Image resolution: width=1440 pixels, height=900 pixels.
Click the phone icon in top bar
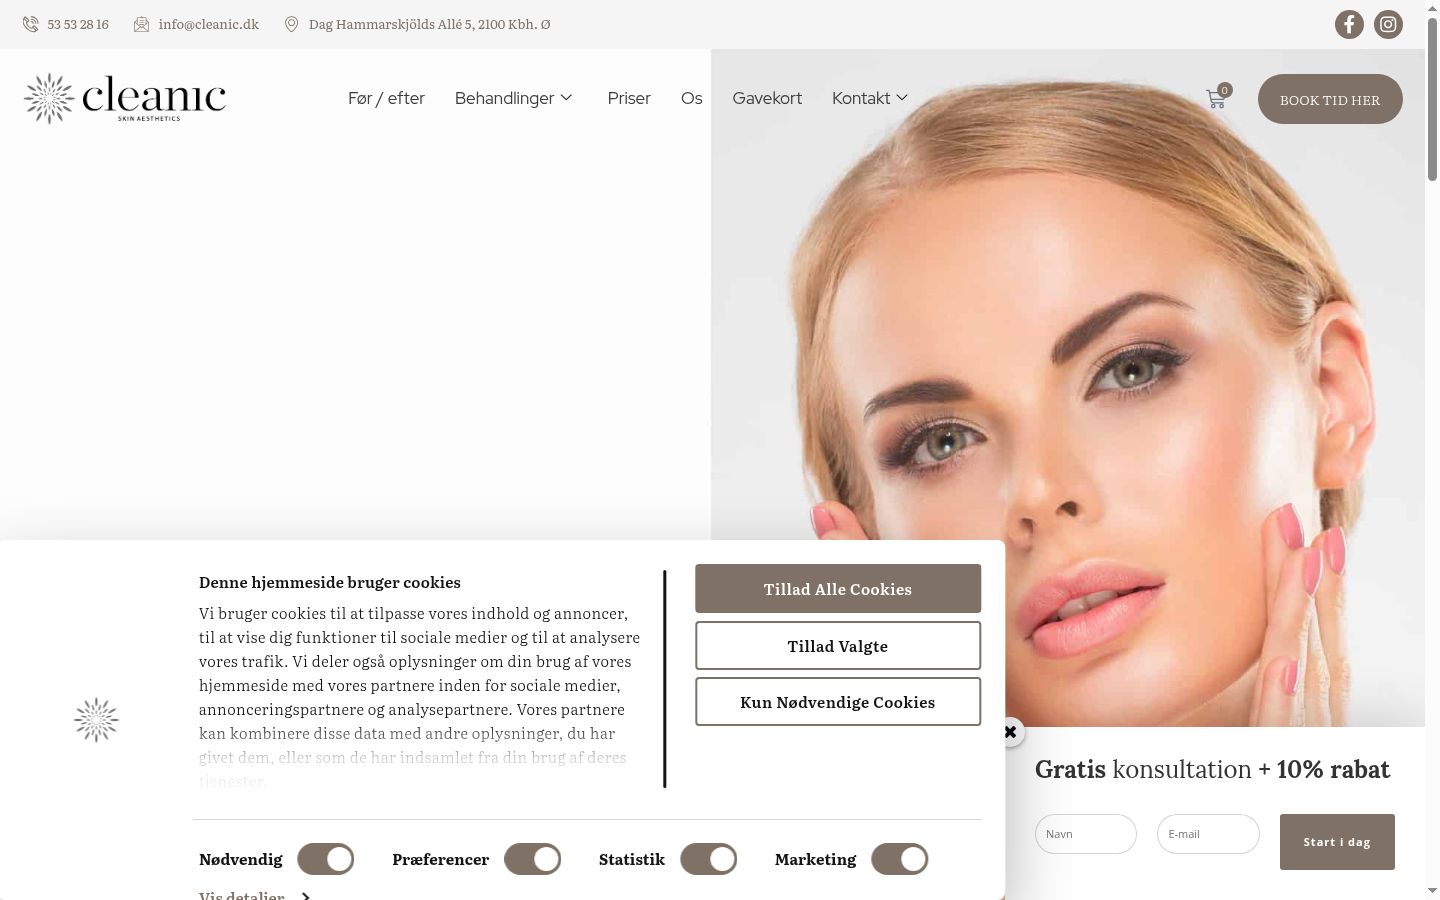[x=31, y=24]
